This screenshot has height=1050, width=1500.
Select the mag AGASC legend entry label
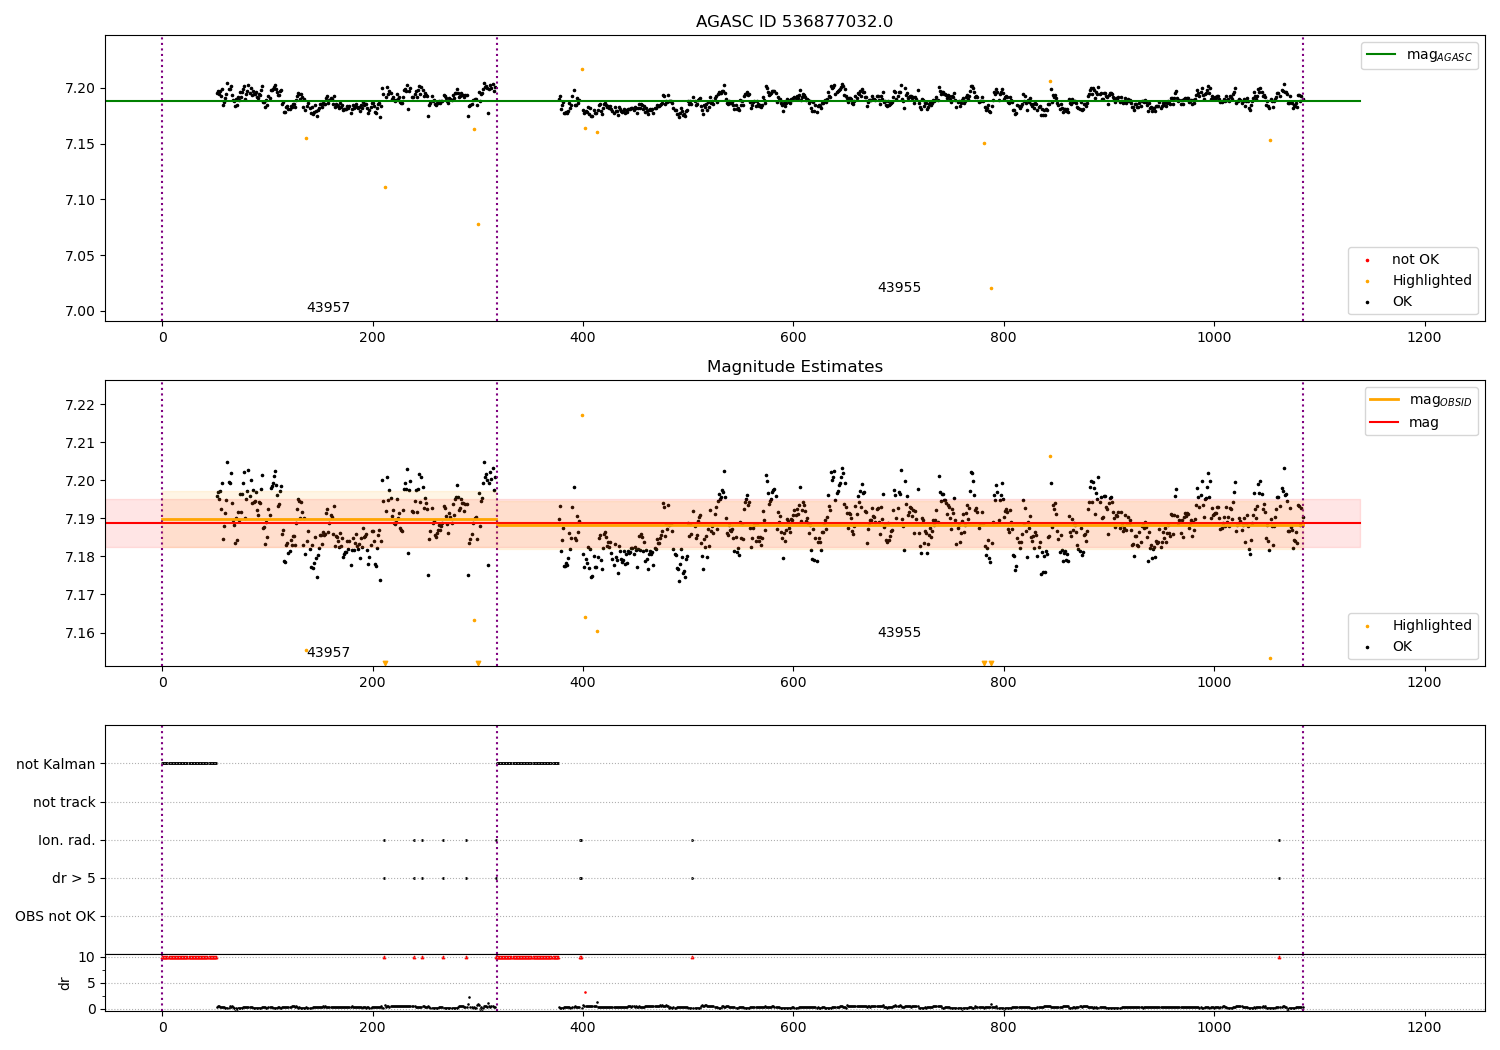tap(1439, 55)
